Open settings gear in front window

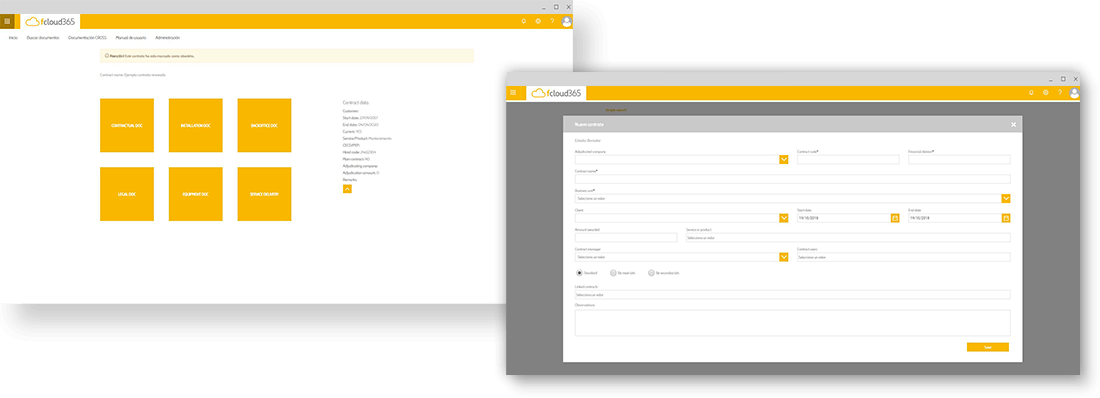(1045, 93)
